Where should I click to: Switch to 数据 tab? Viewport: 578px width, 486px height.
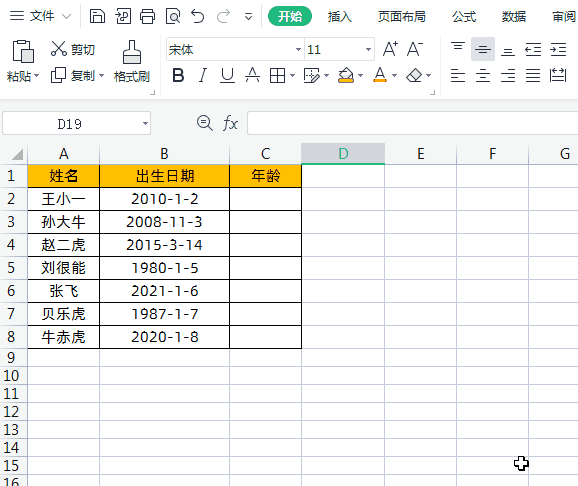point(514,16)
